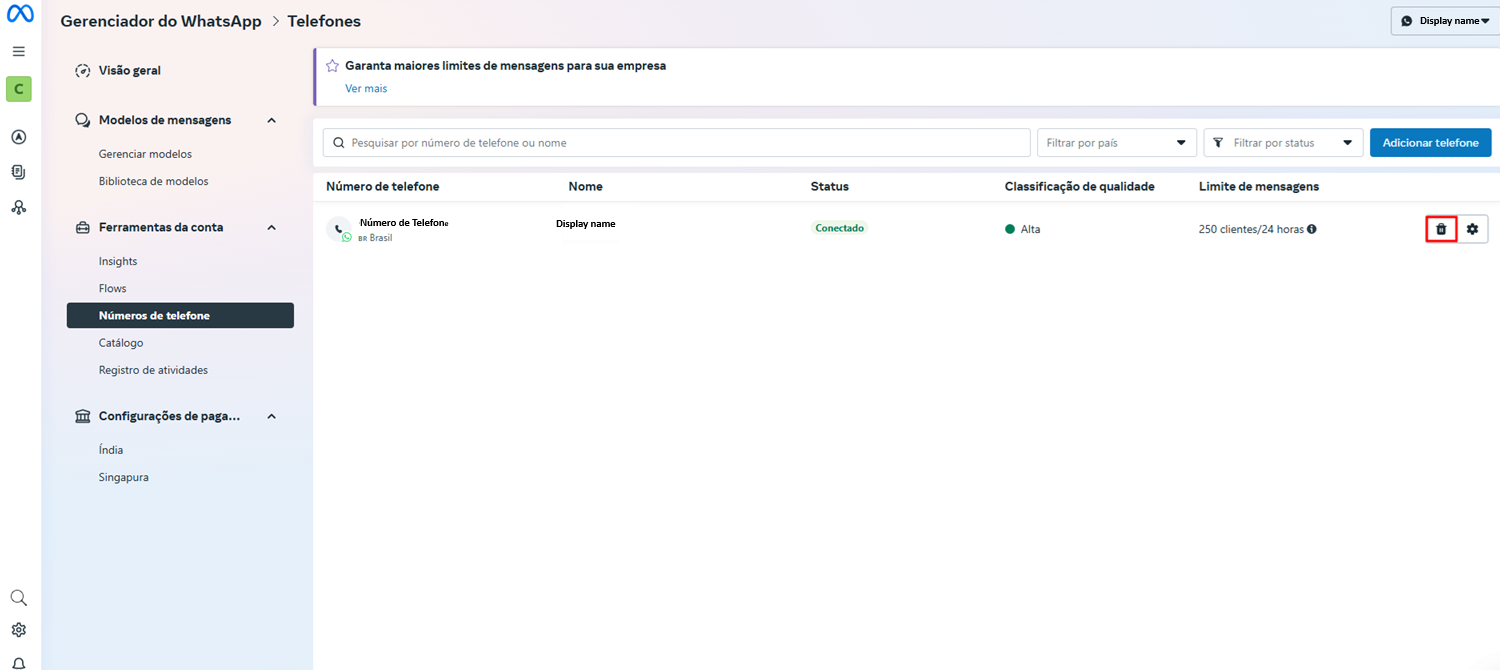Click message limit info icon
Image resolution: width=1500 pixels, height=670 pixels.
[1312, 229]
